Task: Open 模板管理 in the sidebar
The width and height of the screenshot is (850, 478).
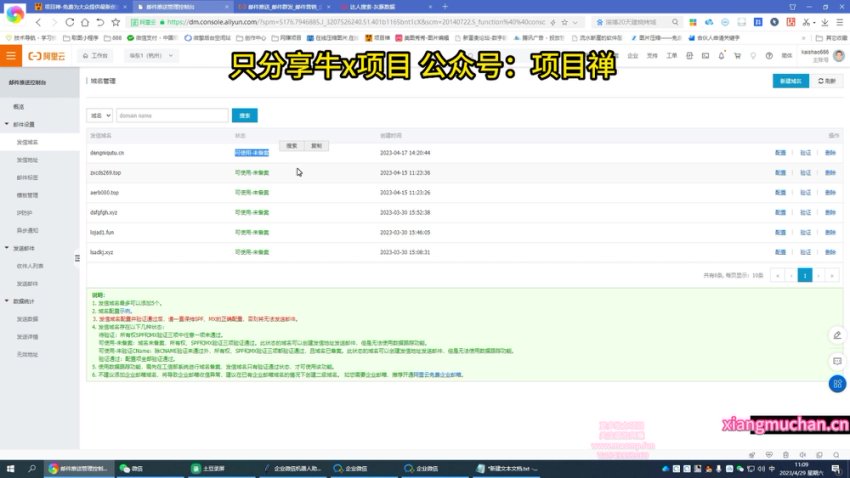Action: point(27,195)
